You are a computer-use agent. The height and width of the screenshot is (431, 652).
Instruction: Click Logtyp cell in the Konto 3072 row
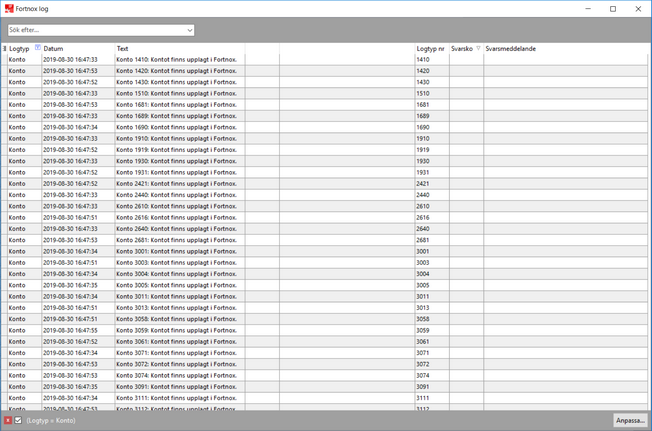(25, 364)
